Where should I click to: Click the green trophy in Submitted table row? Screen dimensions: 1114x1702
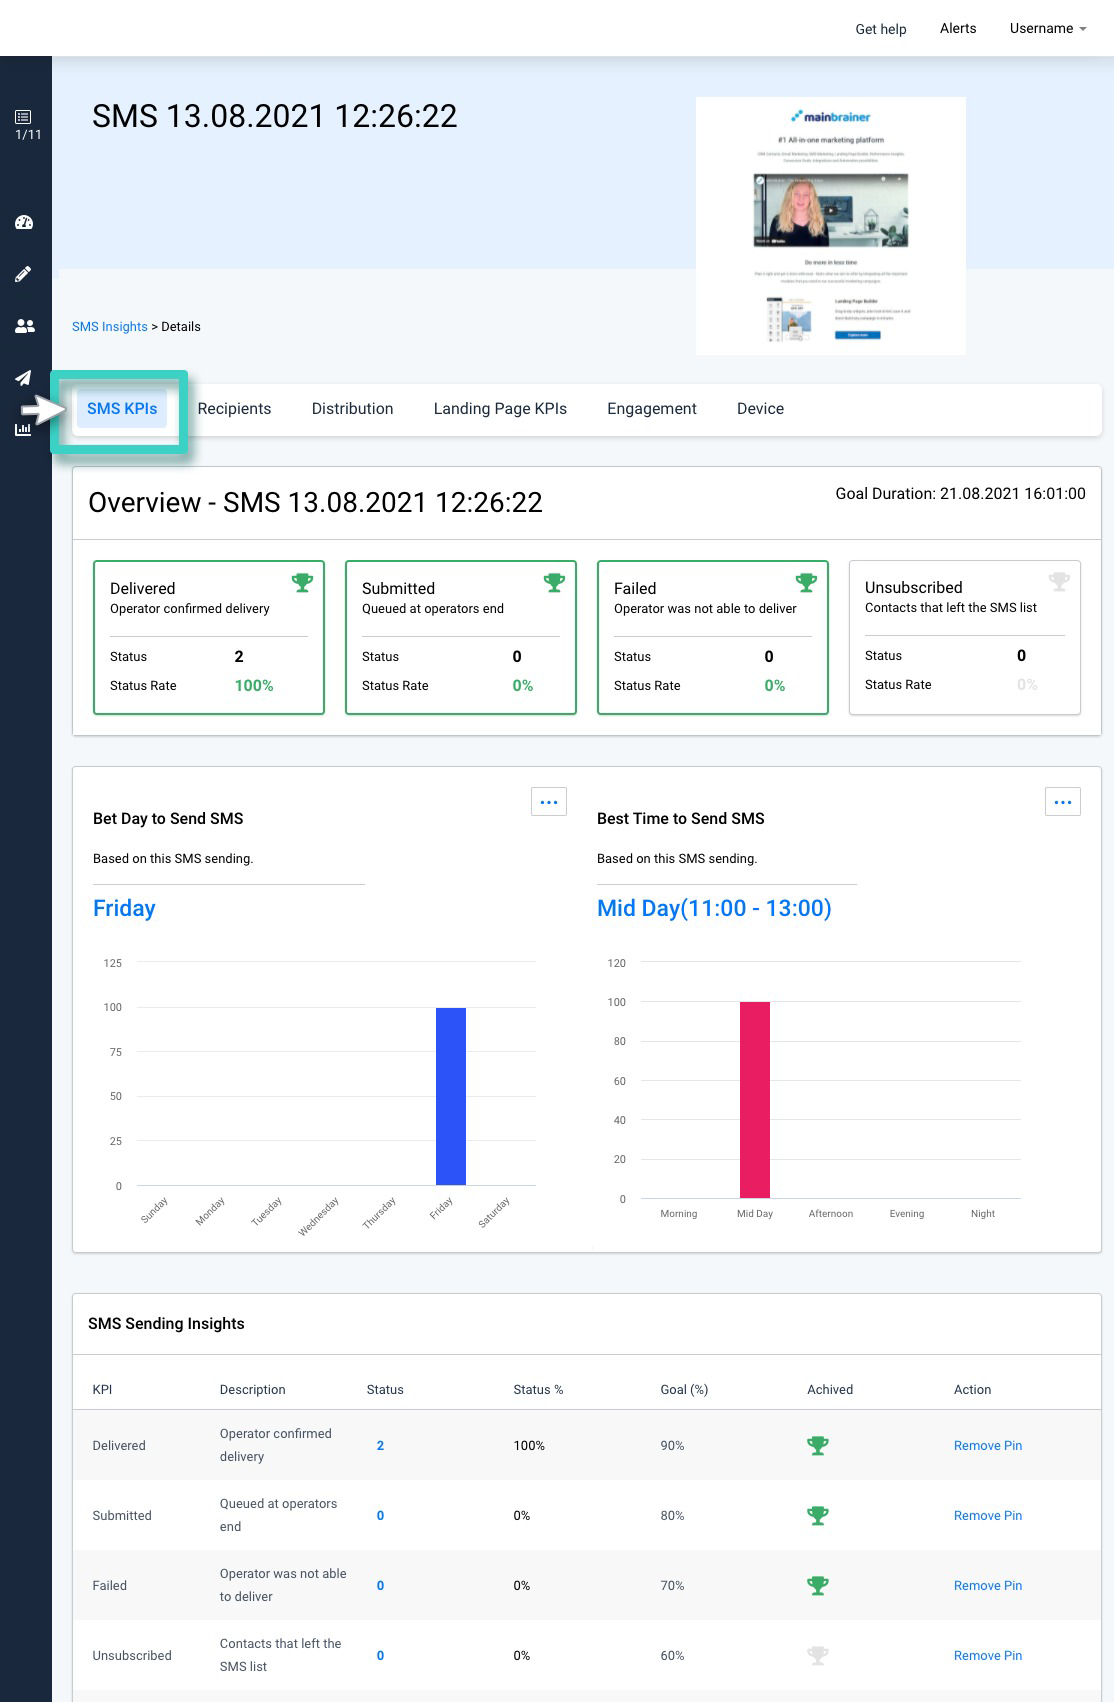click(818, 1515)
